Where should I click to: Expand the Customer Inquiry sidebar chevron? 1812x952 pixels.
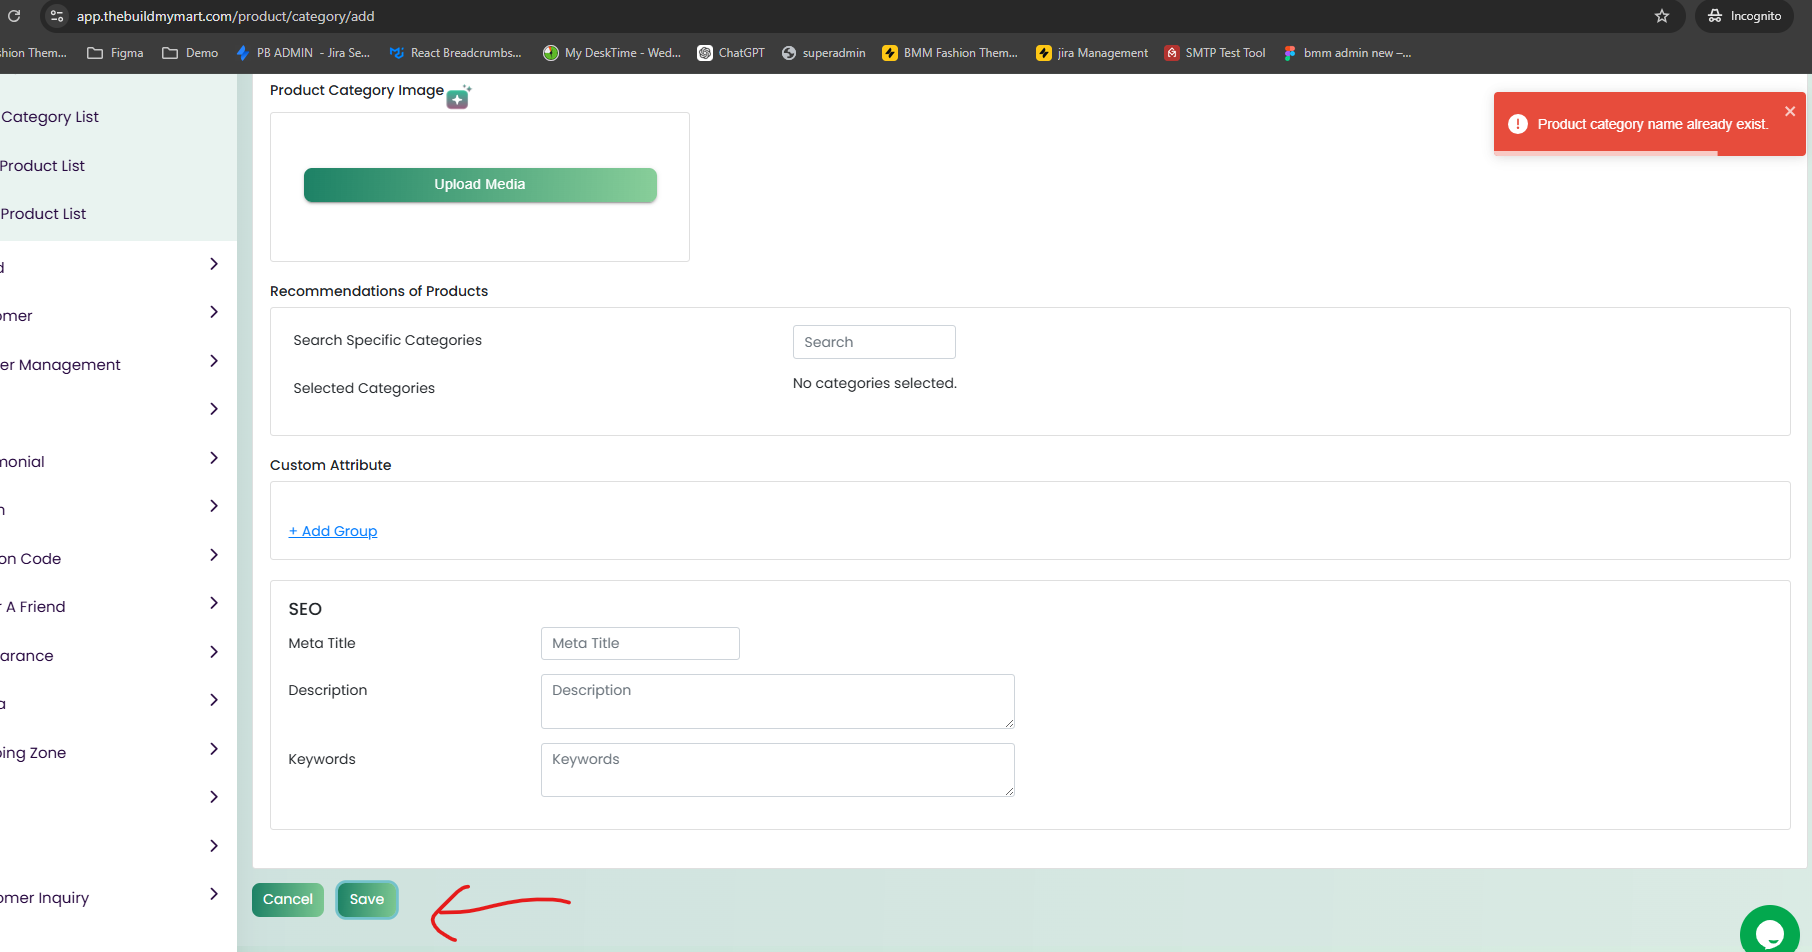point(214,894)
